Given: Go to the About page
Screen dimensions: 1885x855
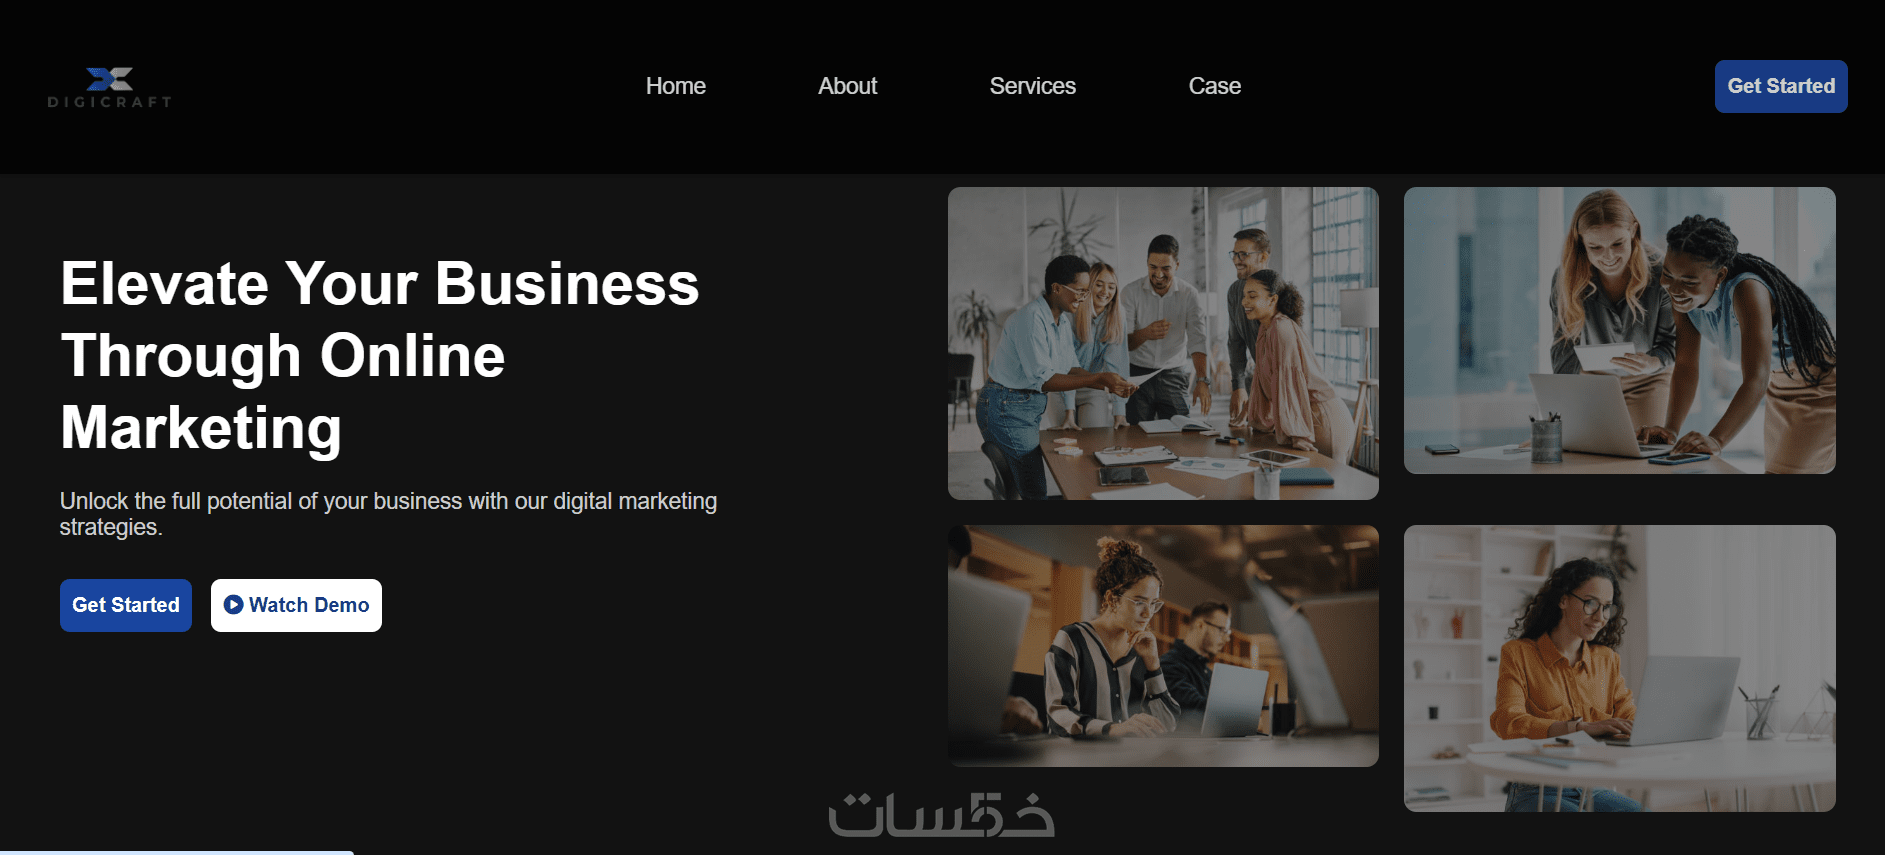Looking at the screenshot, I should (848, 86).
